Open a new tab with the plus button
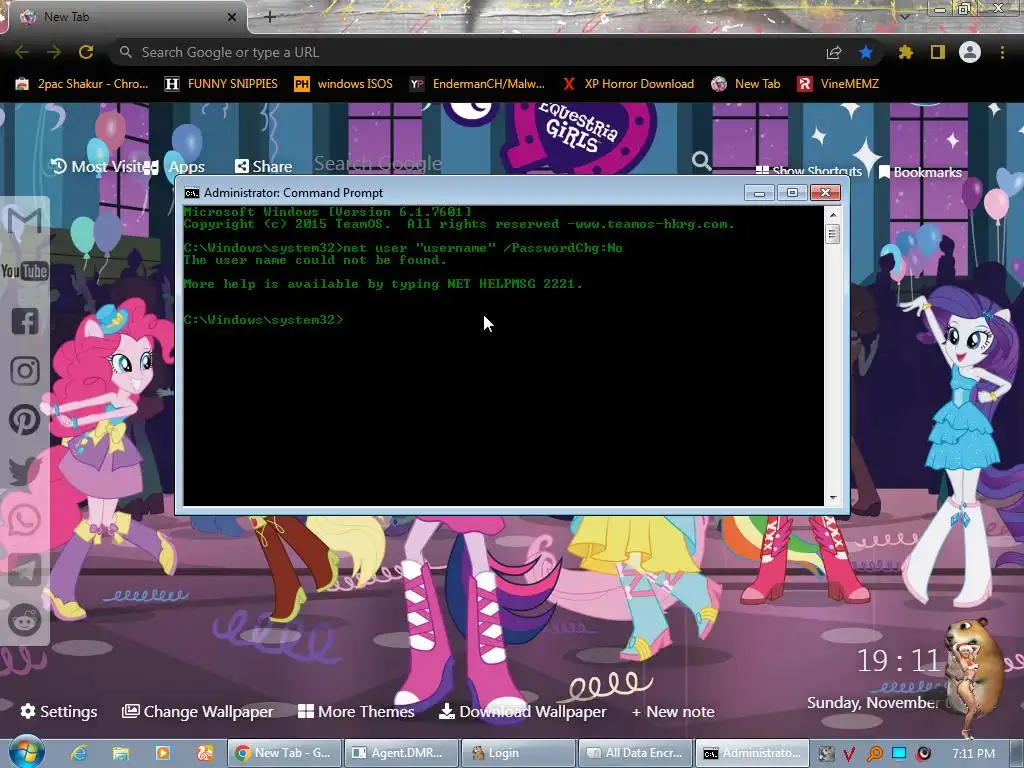 pyautogui.click(x=270, y=17)
